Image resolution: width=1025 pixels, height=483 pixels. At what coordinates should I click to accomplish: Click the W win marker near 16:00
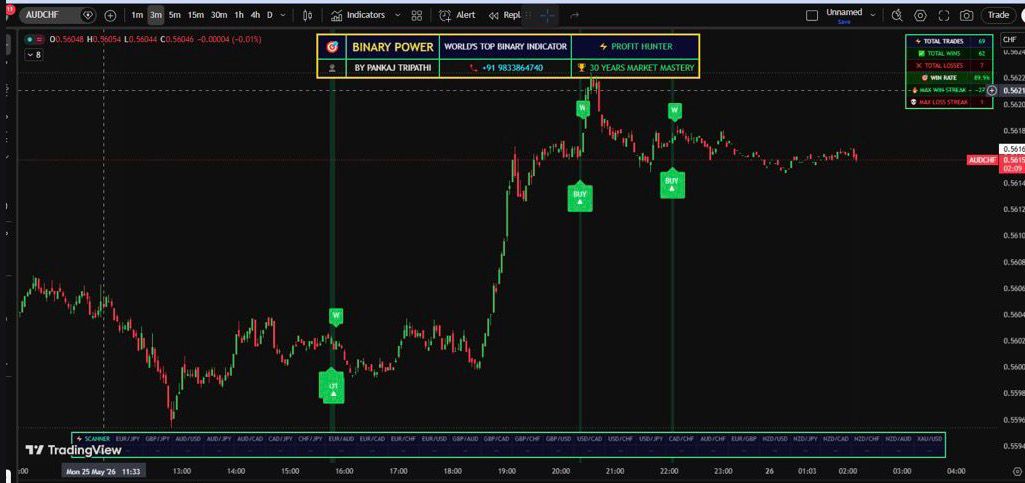pyautogui.click(x=336, y=316)
